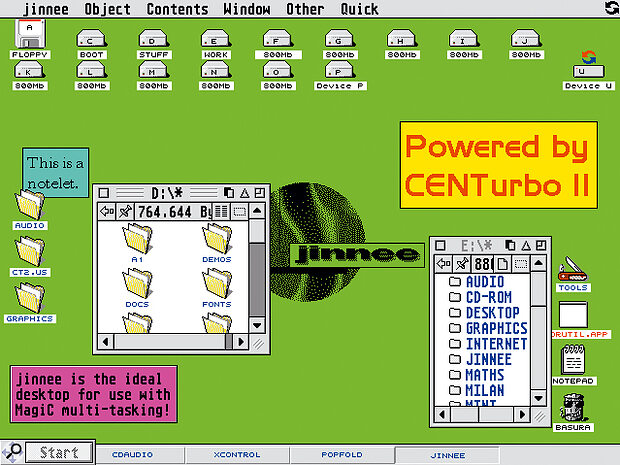Open the WORK drive E icon
This screenshot has width=620, height=465.
[216, 39]
